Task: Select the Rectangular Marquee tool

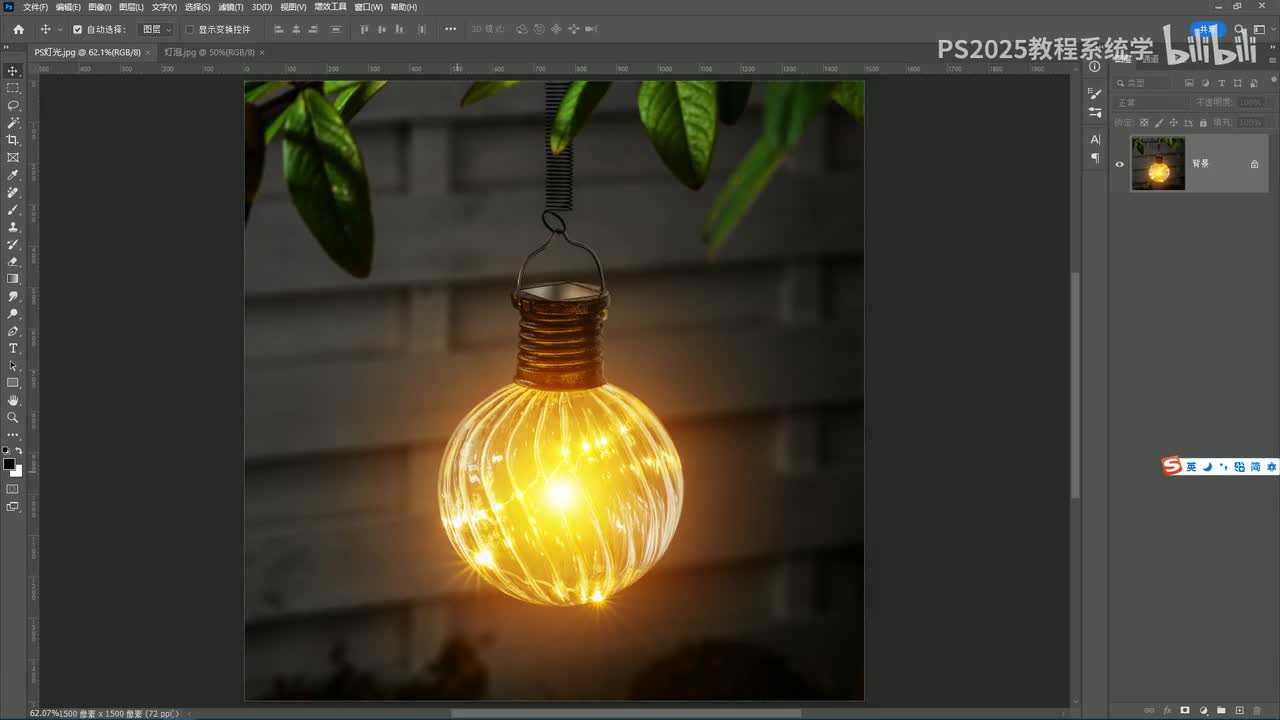Action: coord(13,88)
